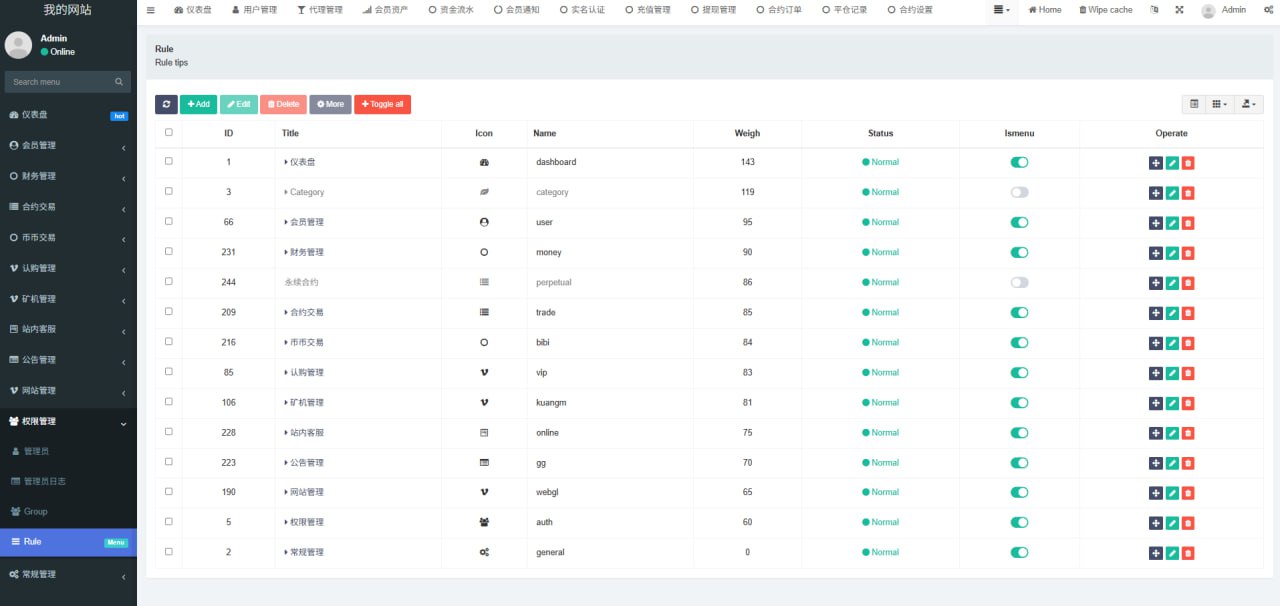The height and width of the screenshot is (606, 1280).
Task: Click the Wipe cache link
Action: point(1105,10)
